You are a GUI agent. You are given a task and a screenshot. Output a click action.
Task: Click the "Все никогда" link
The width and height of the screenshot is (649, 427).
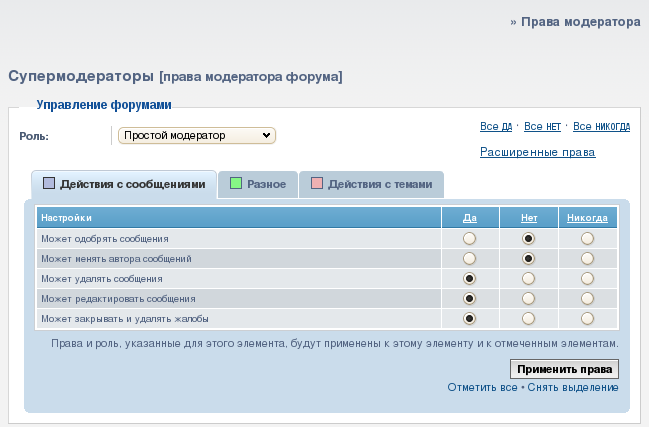point(601,127)
